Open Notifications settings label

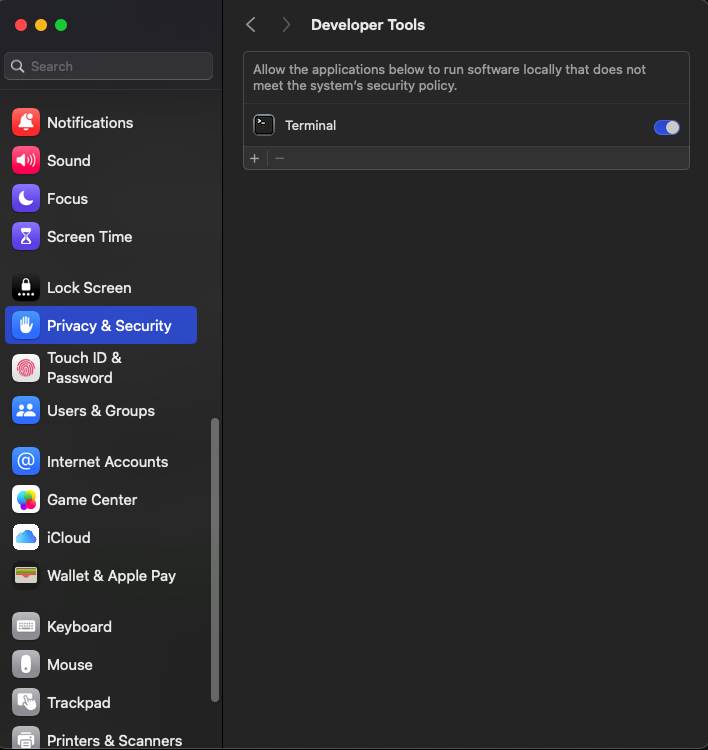click(90, 123)
